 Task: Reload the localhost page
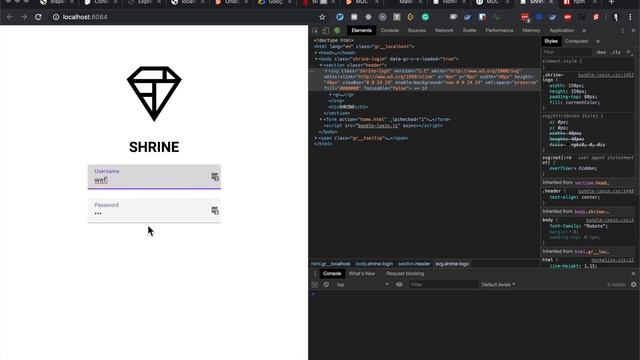tap(38, 17)
